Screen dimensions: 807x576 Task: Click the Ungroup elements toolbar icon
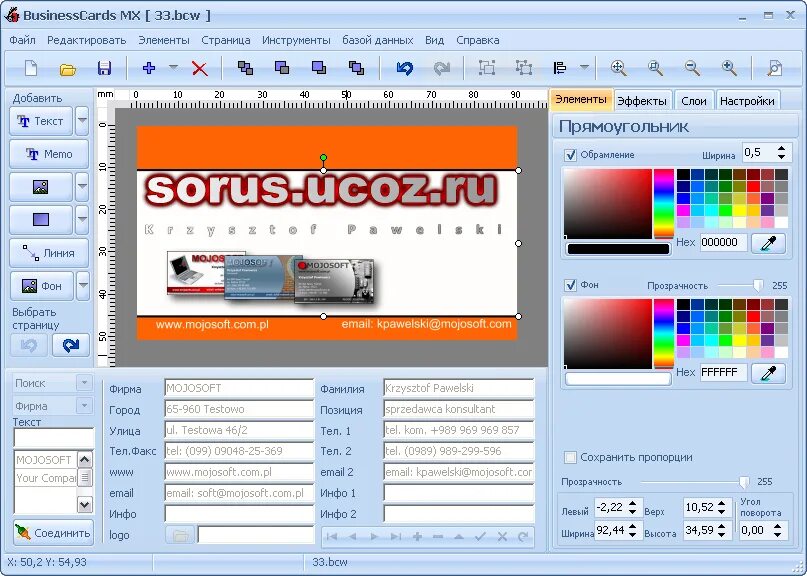pyautogui.click(x=523, y=68)
